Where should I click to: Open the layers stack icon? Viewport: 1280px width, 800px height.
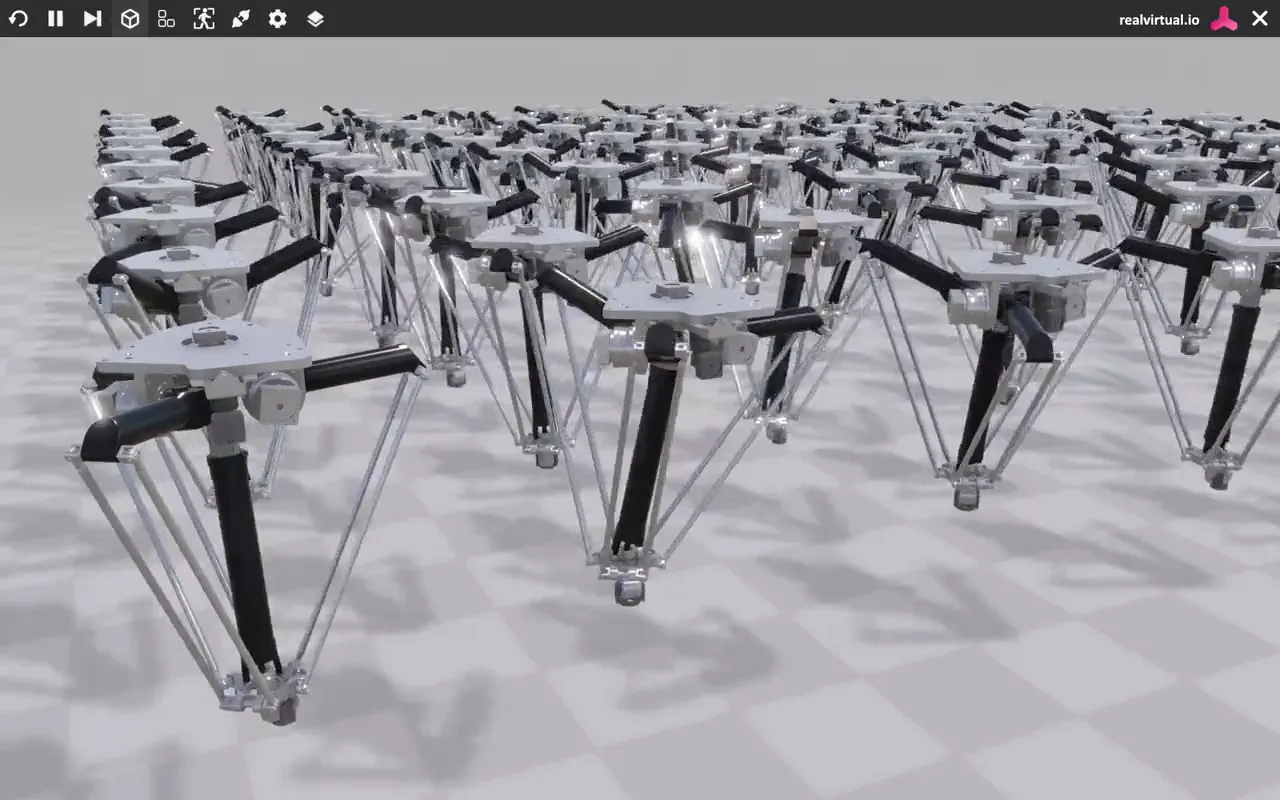pyautogui.click(x=315, y=18)
